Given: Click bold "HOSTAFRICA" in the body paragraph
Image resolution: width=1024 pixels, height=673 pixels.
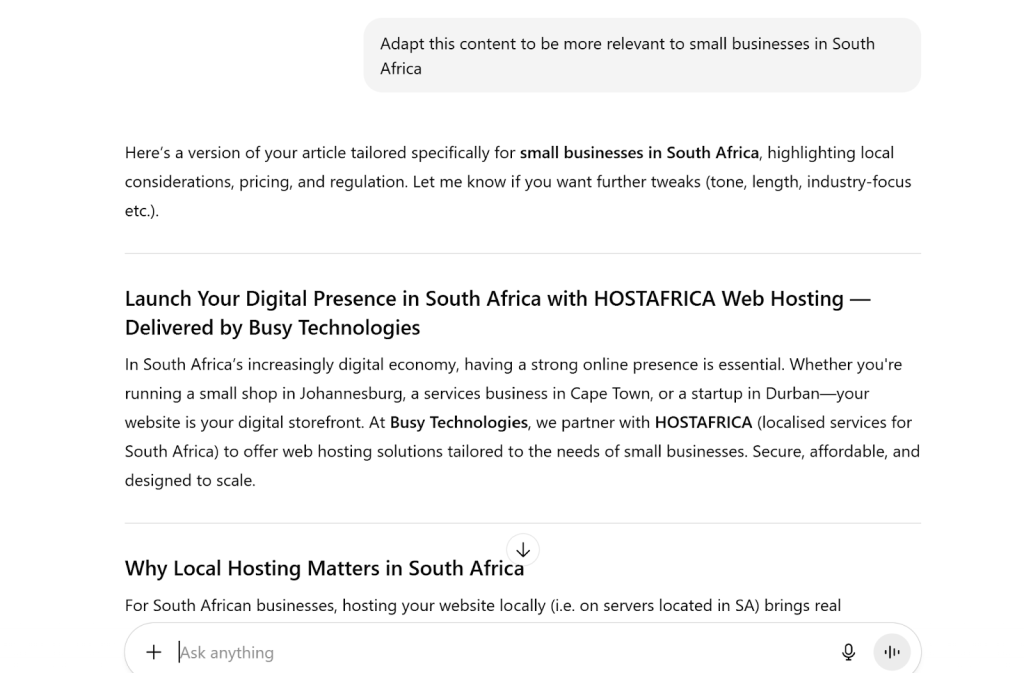Looking at the screenshot, I should click(x=703, y=422).
